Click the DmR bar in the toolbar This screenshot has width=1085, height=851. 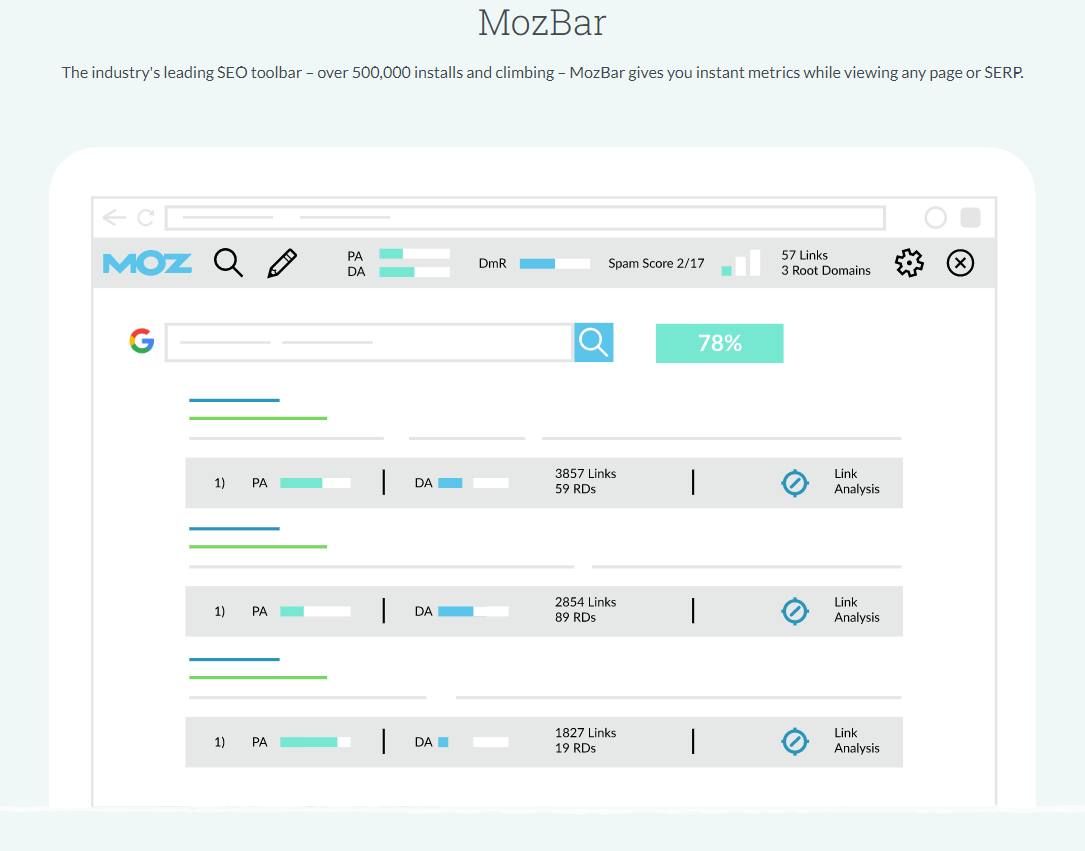click(555, 264)
